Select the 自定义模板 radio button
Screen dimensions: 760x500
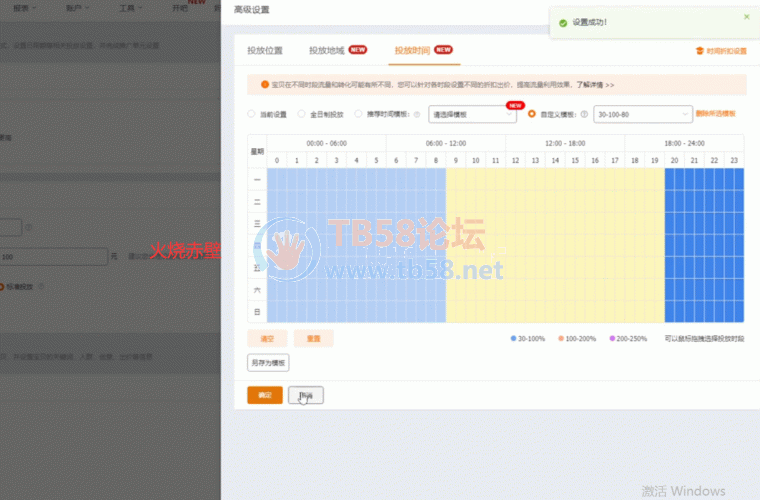[532, 114]
